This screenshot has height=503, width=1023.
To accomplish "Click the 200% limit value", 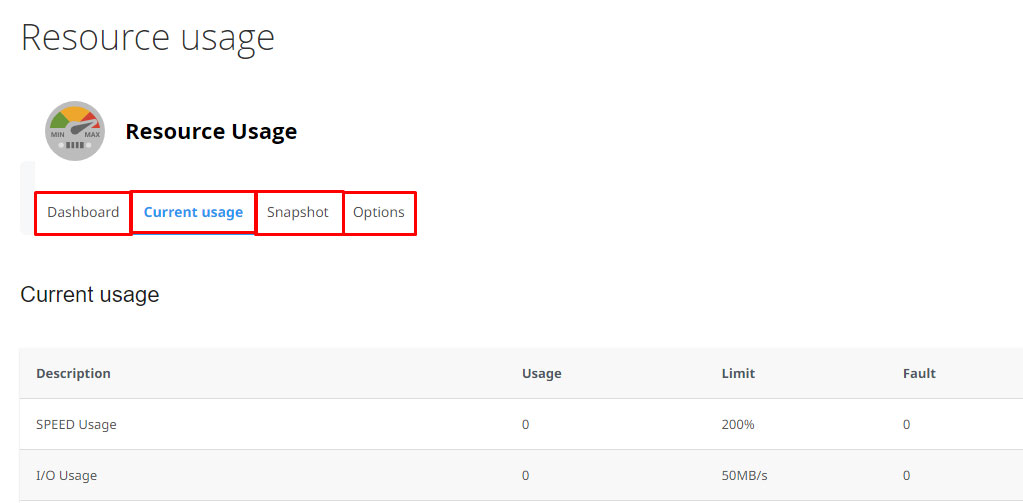I will [738, 425].
